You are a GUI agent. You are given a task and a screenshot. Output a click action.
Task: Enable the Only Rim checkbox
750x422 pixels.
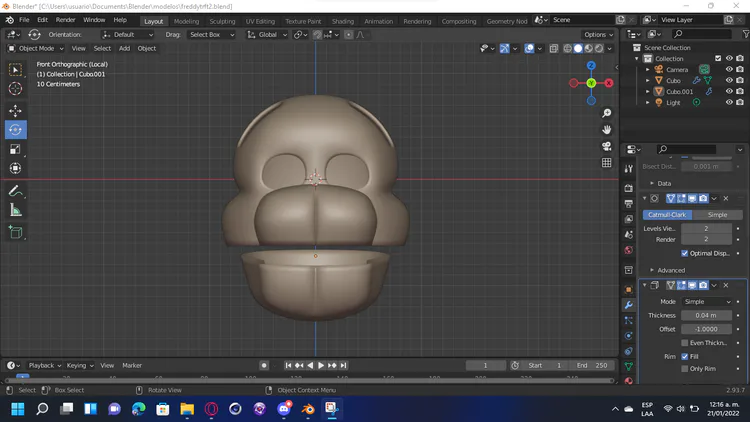684,369
